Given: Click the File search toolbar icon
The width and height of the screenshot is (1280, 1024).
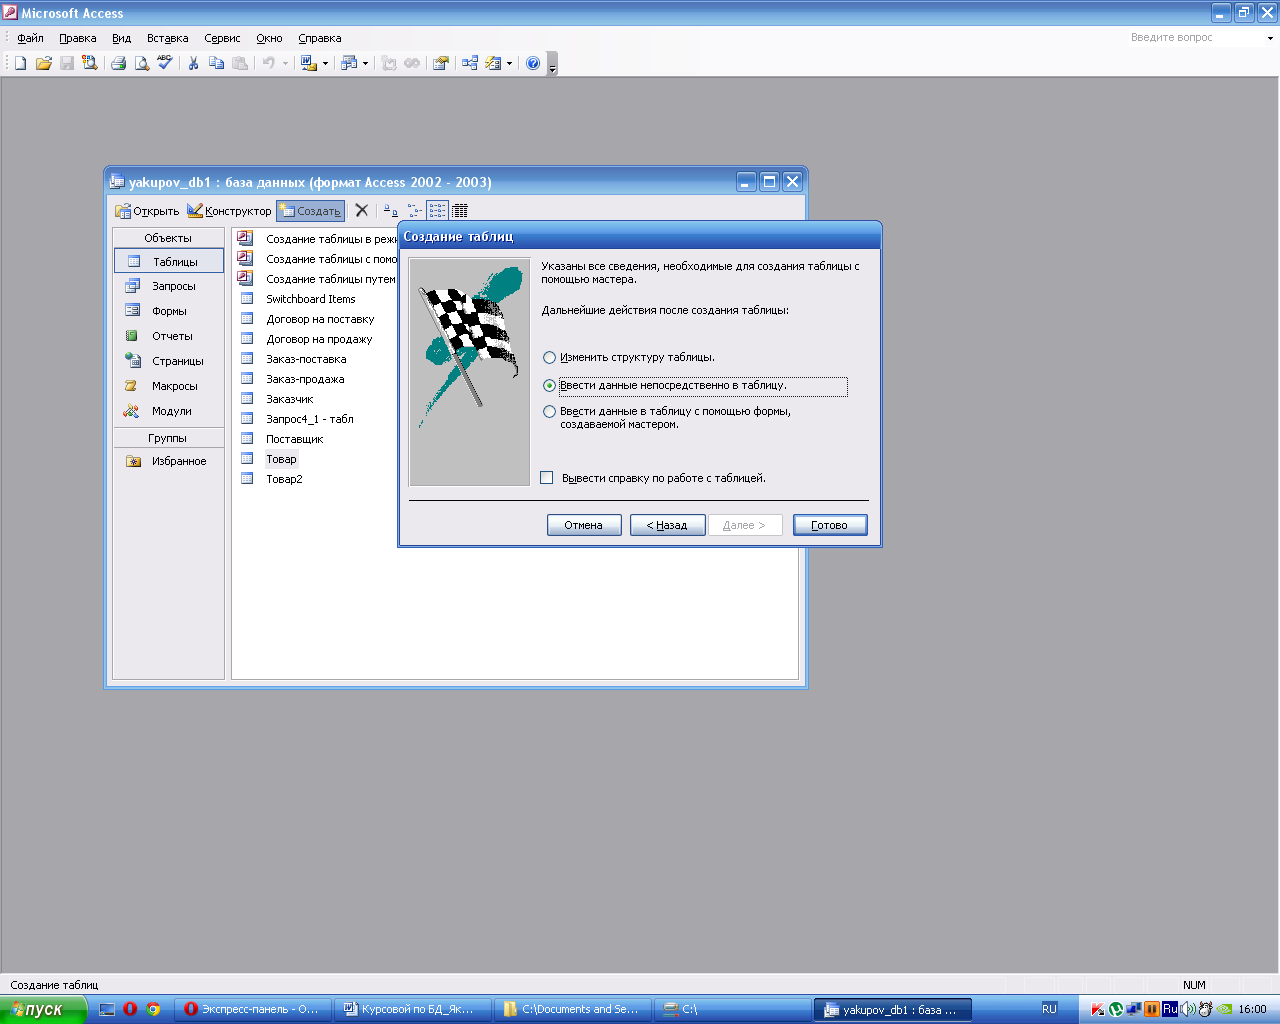Looking at the screenshot, I should click(x=90, y=63).
